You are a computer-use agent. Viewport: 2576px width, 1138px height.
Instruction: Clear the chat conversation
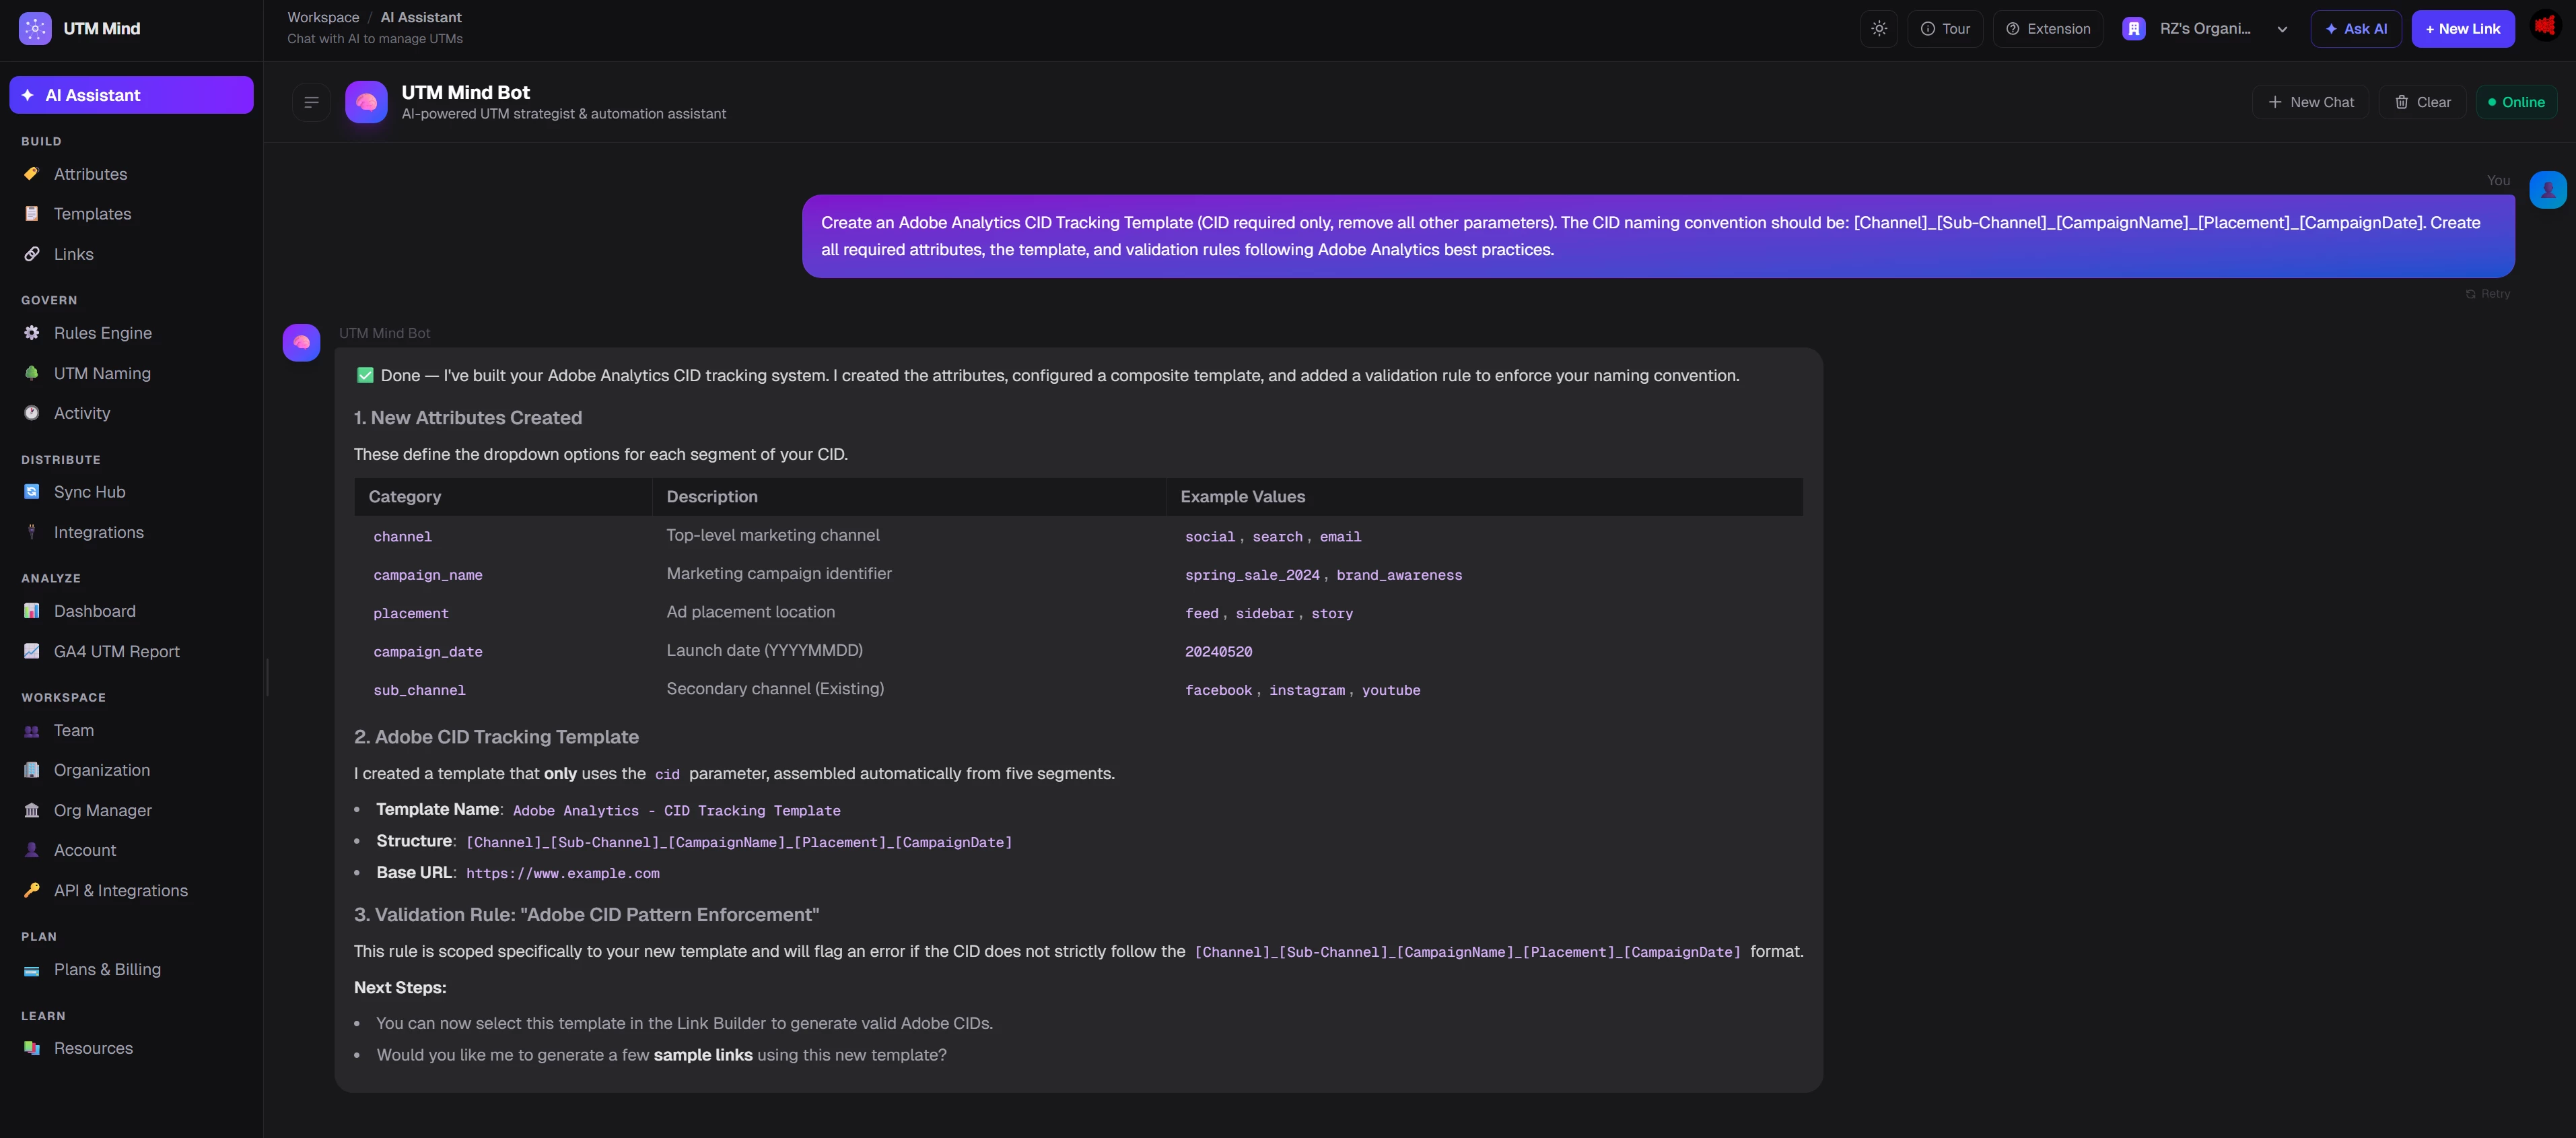click(2422, 102)
